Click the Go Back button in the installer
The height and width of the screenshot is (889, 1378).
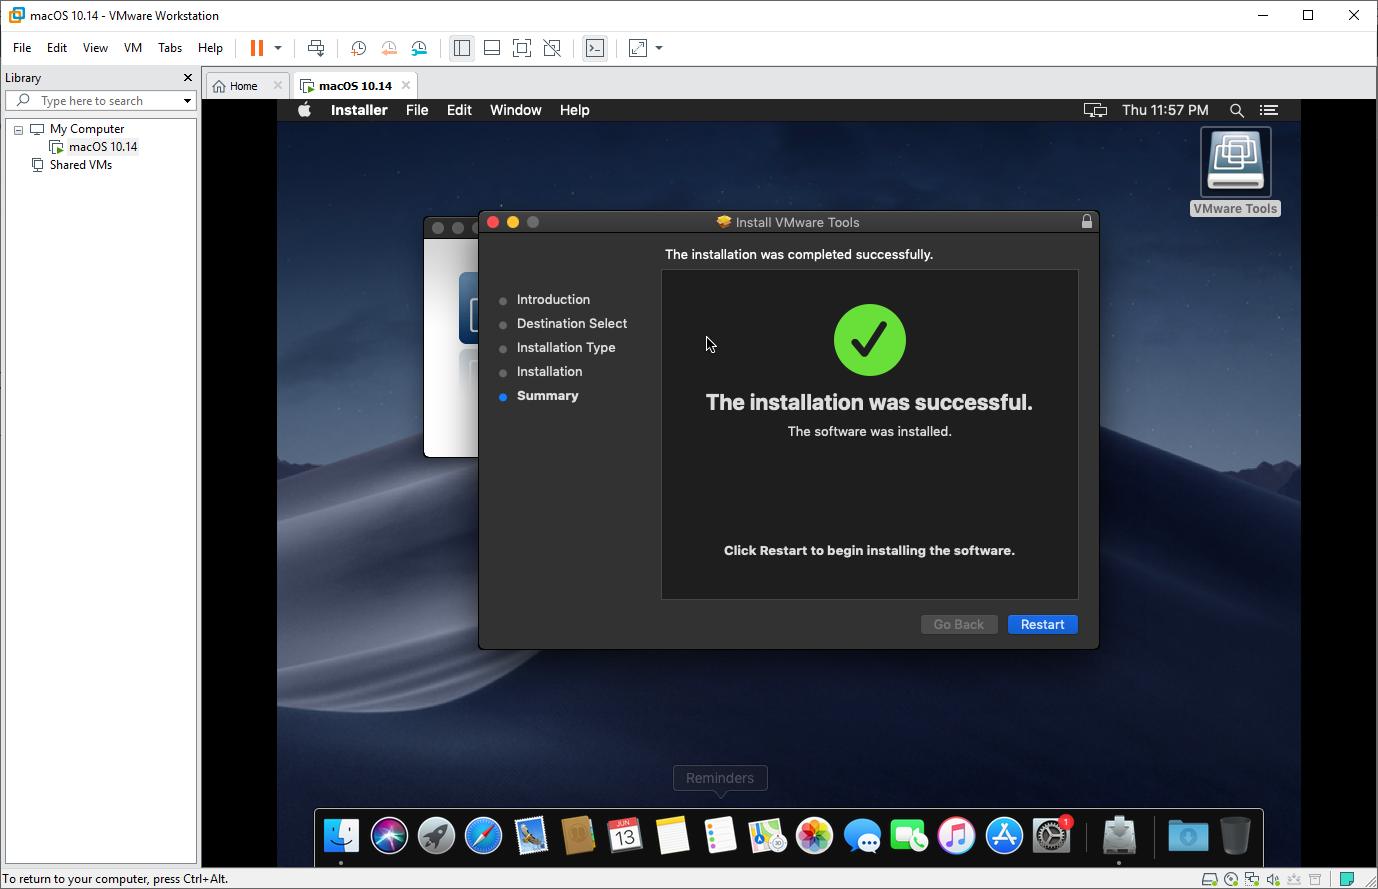[958, 624]
